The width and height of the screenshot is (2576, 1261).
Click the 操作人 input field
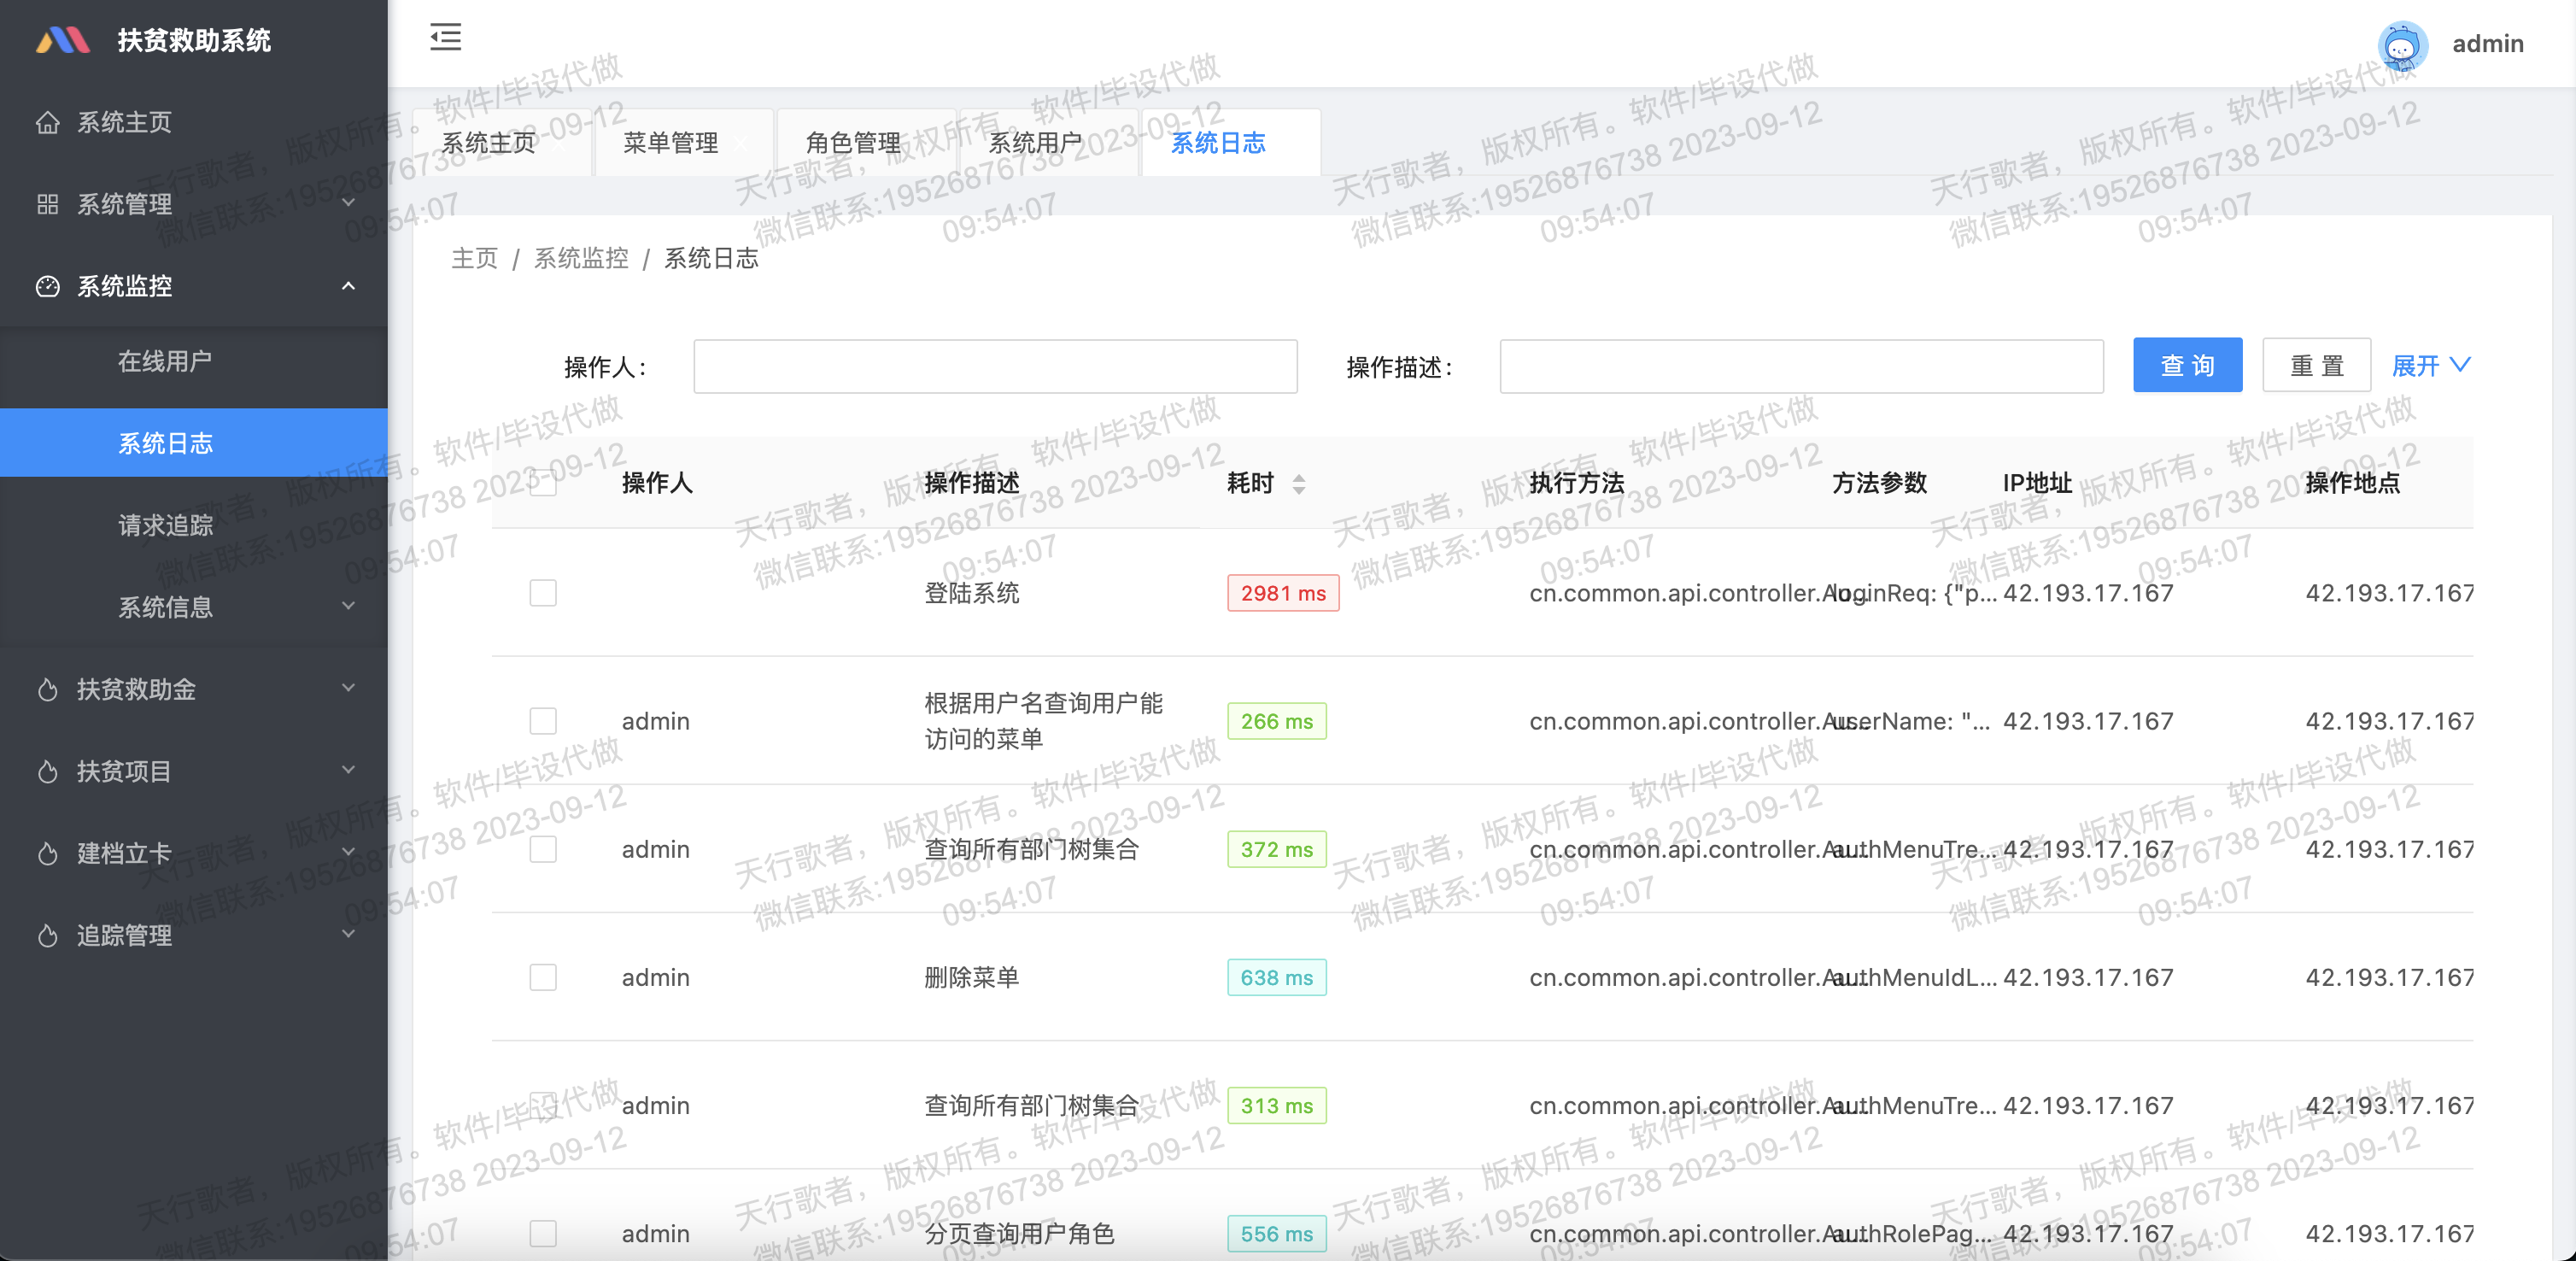click(x=995, y=366)
